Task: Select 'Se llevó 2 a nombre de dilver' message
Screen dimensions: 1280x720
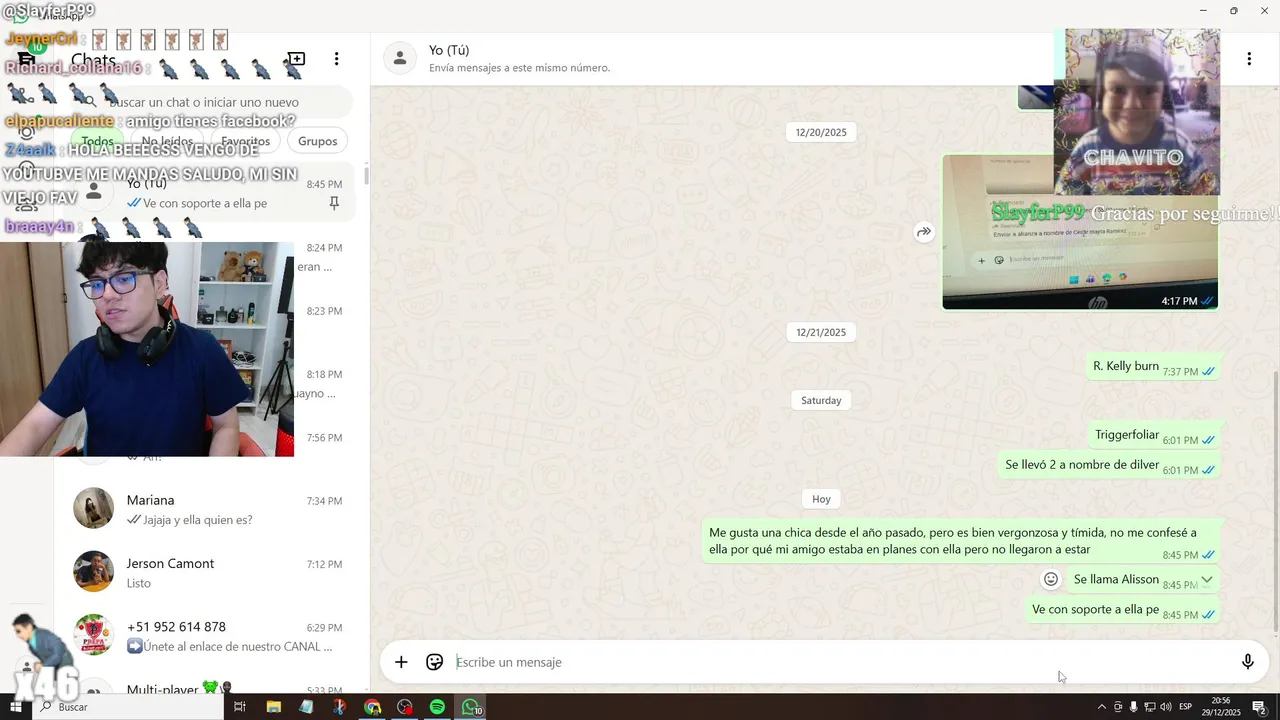Action: point(1109,465)
